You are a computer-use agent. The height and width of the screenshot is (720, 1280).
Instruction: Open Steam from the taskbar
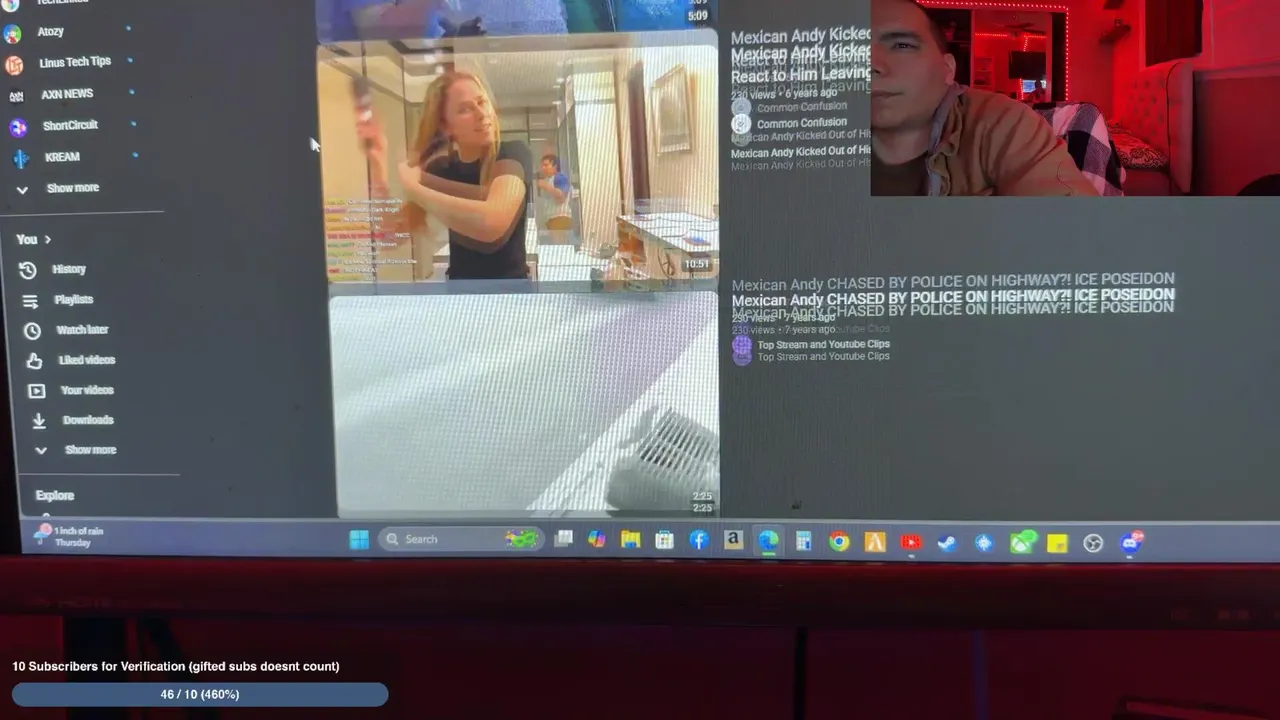[x=947, y=543]
